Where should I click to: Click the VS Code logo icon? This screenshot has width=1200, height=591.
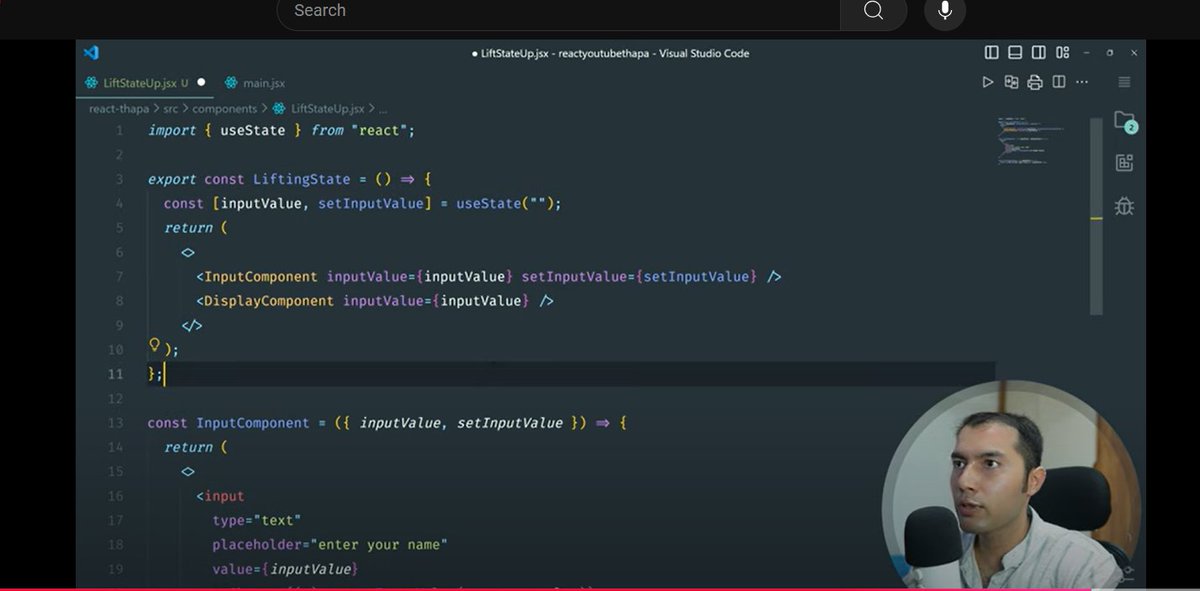(91, 53)
